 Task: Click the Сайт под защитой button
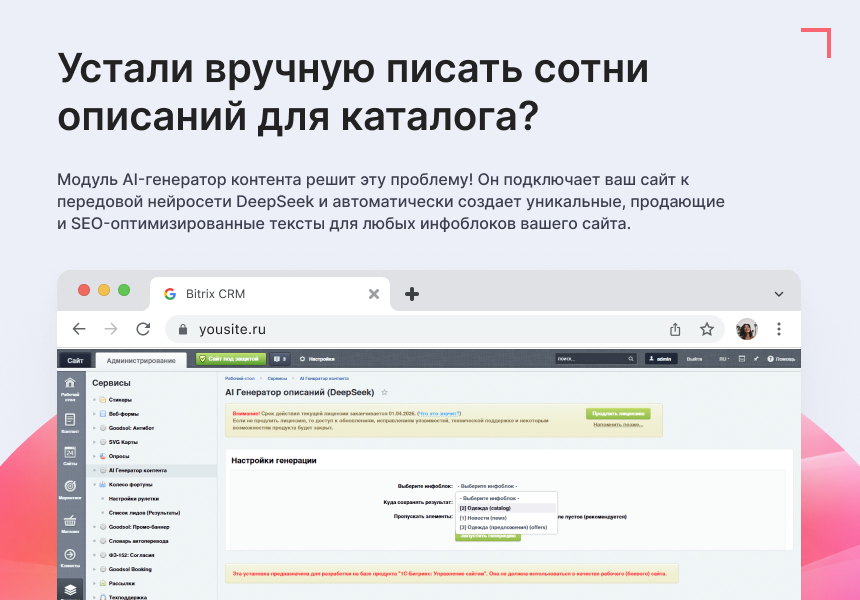point(231,359)
